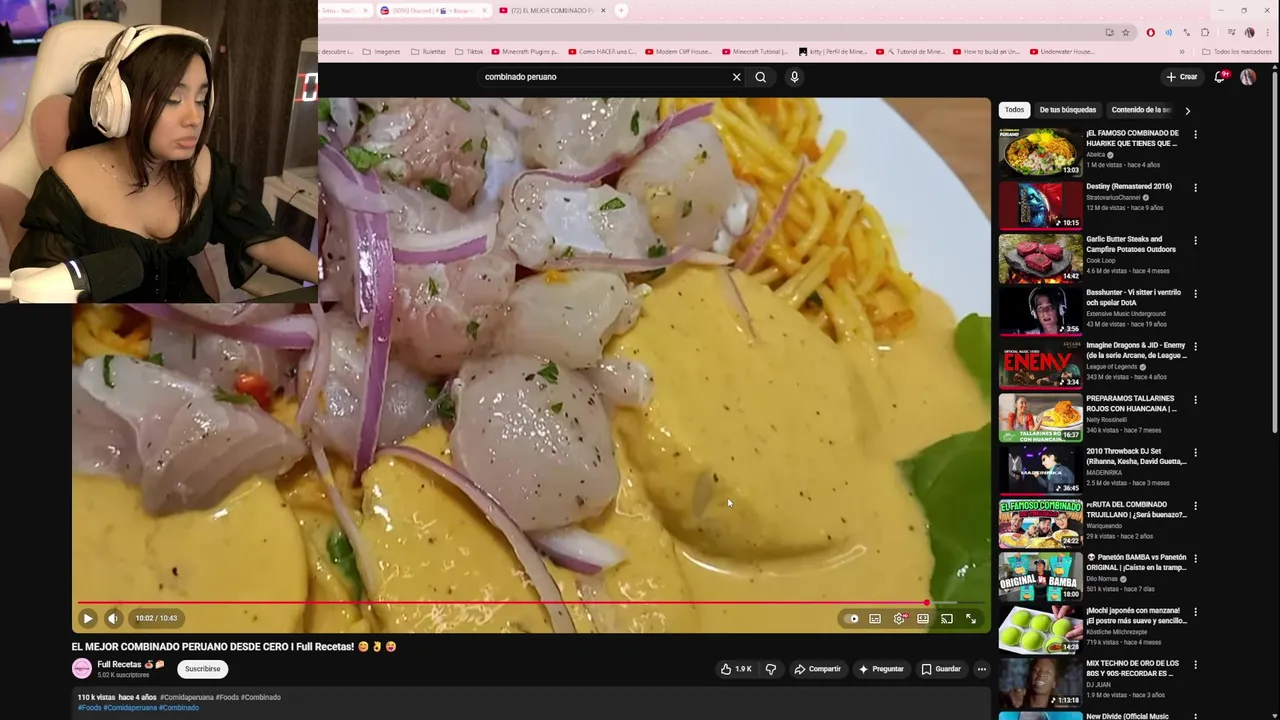The image size is (1280, 720).
Task: Toggle the autoplay switch in player
Action: (x=852, y=618)
